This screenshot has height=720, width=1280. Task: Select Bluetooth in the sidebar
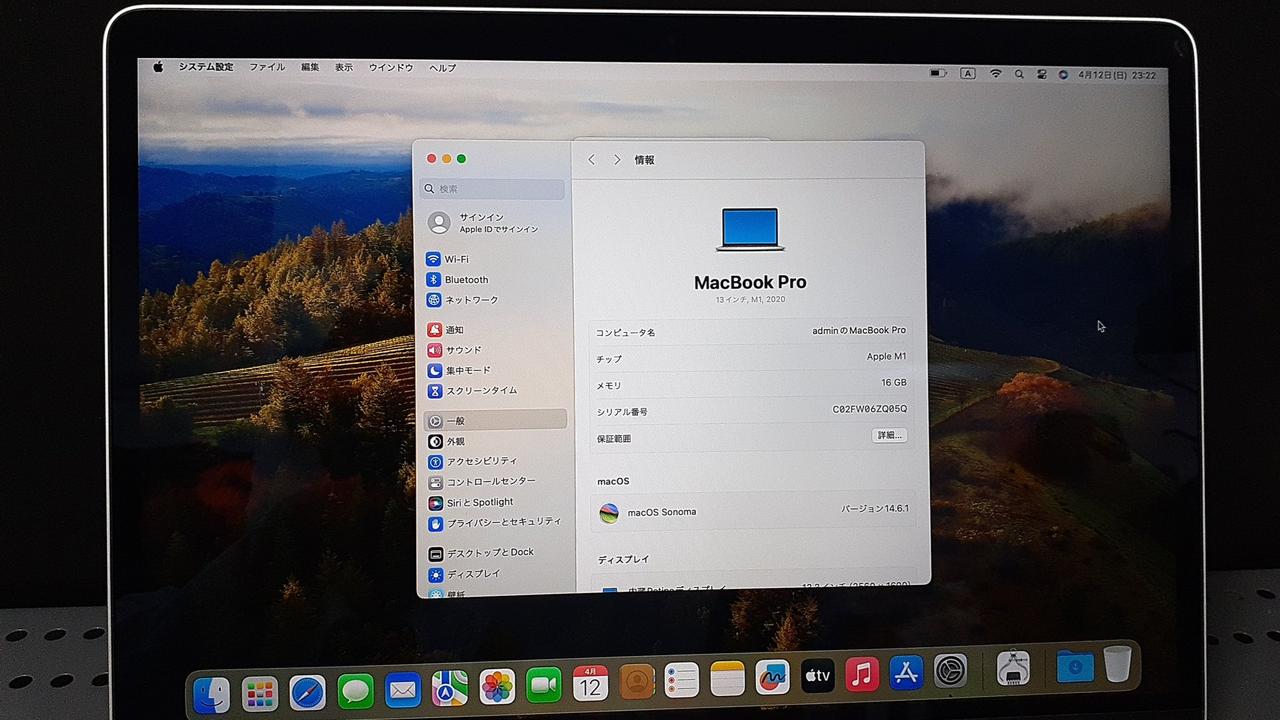[x=465, y=280]
